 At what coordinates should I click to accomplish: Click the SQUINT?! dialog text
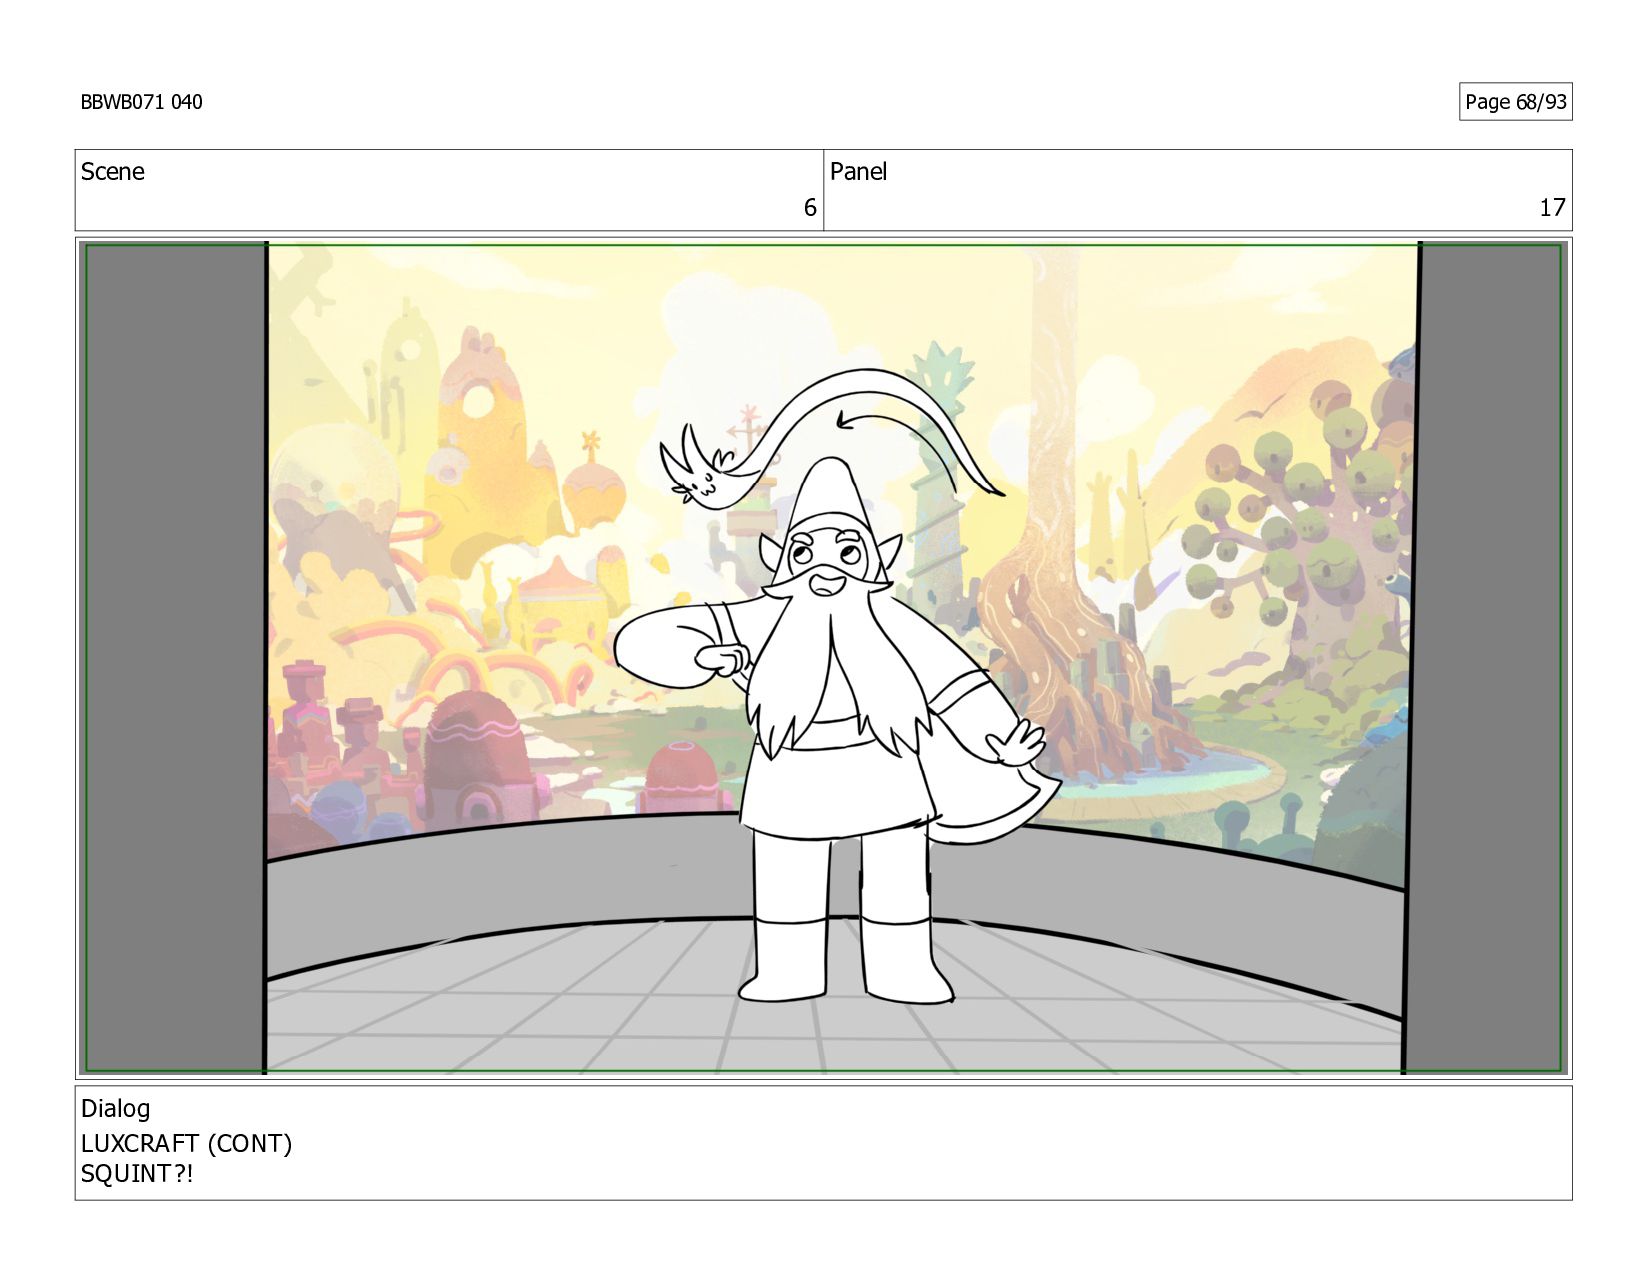(137, 1174)
